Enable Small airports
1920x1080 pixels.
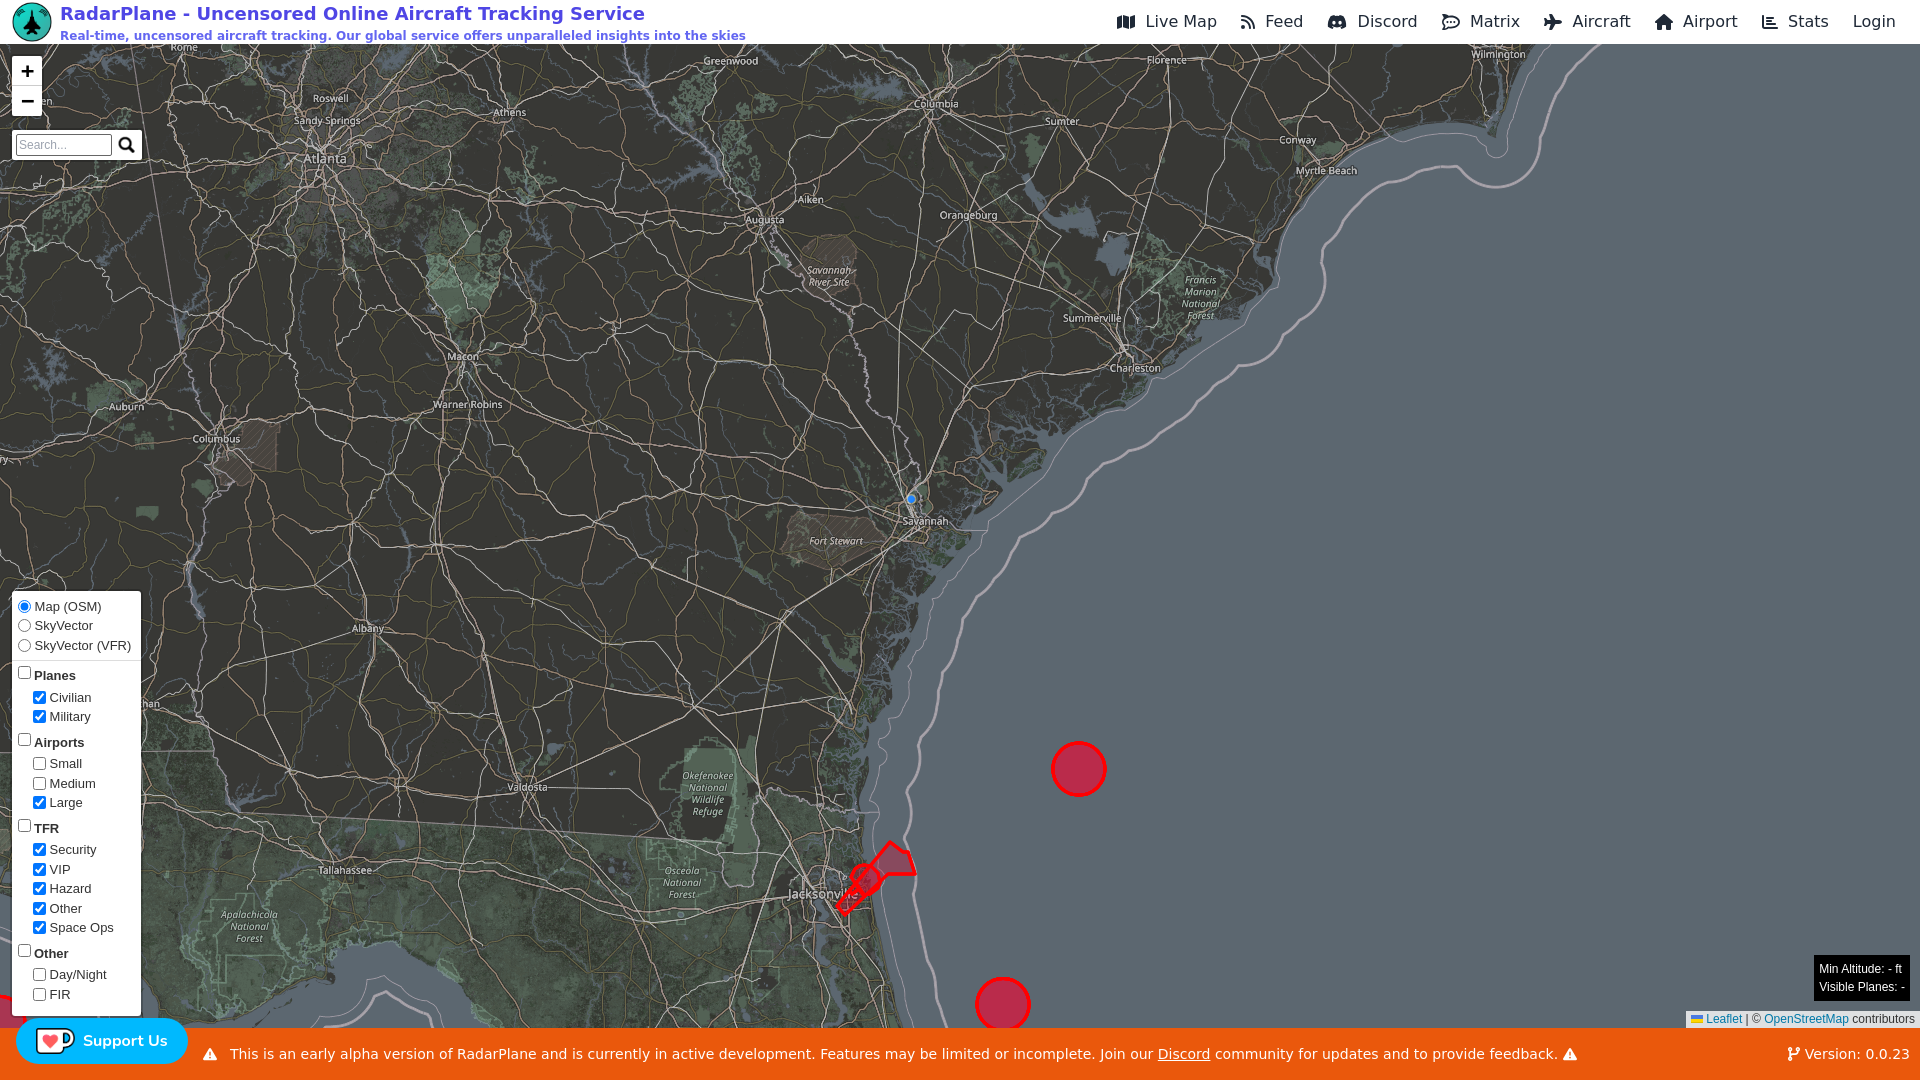point(40,764)
